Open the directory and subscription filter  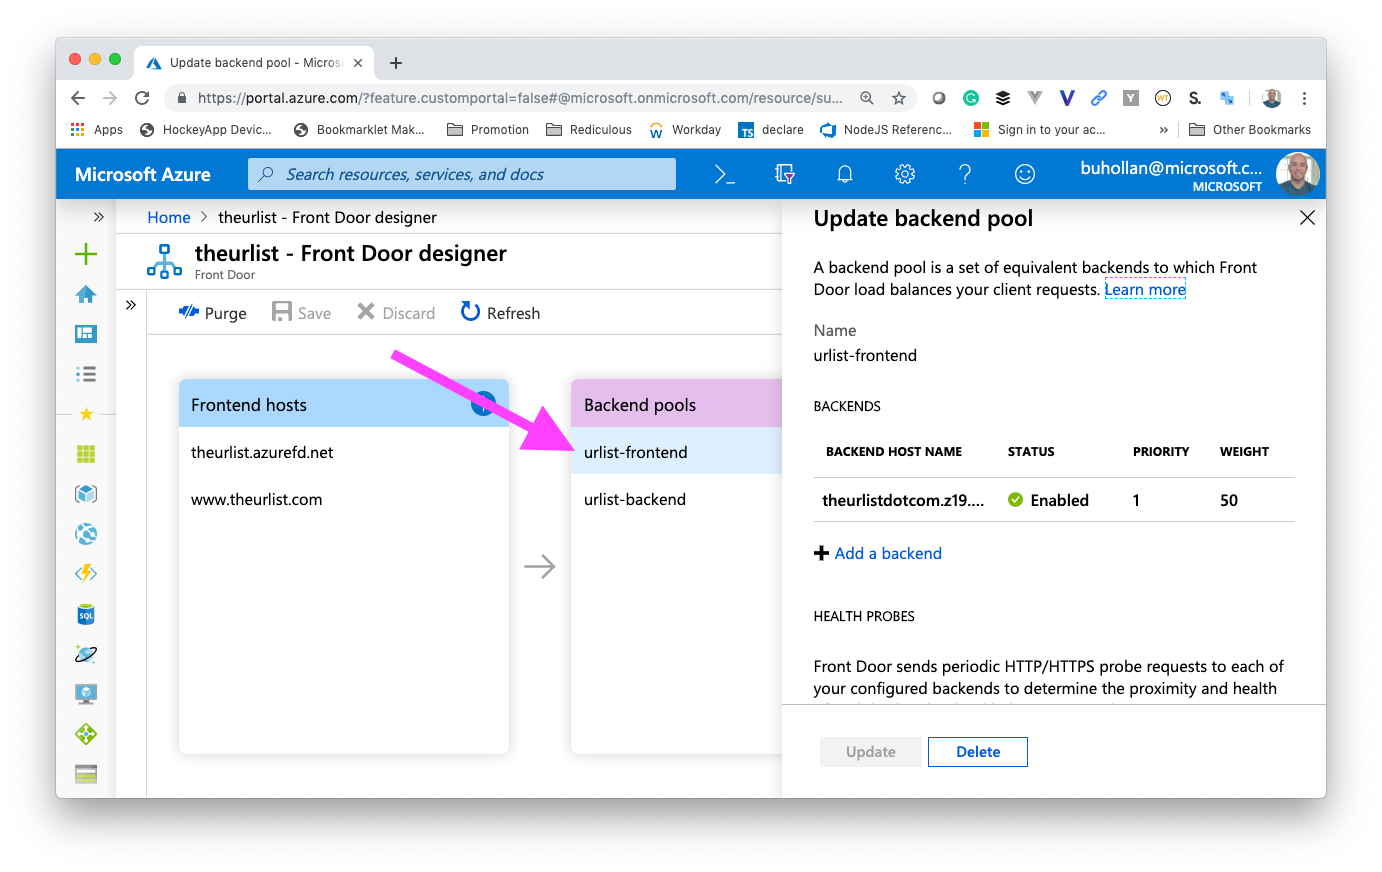click(x=785, y=174)
